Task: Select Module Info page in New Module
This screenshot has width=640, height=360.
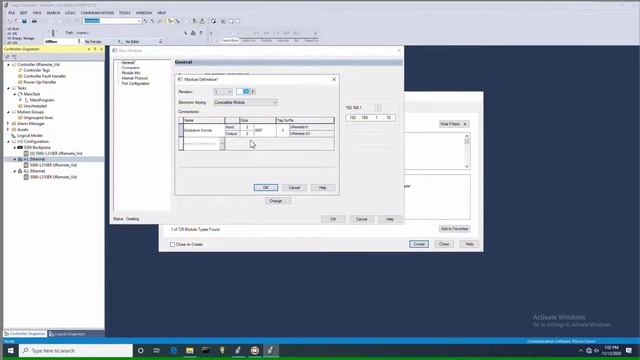Action: (x=131, y=73)
